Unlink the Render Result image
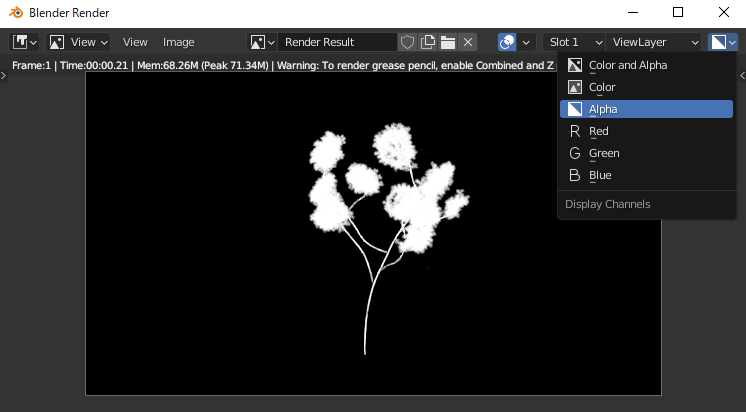Viewport: 746px width, 412px height. click(x=468, y=42)
